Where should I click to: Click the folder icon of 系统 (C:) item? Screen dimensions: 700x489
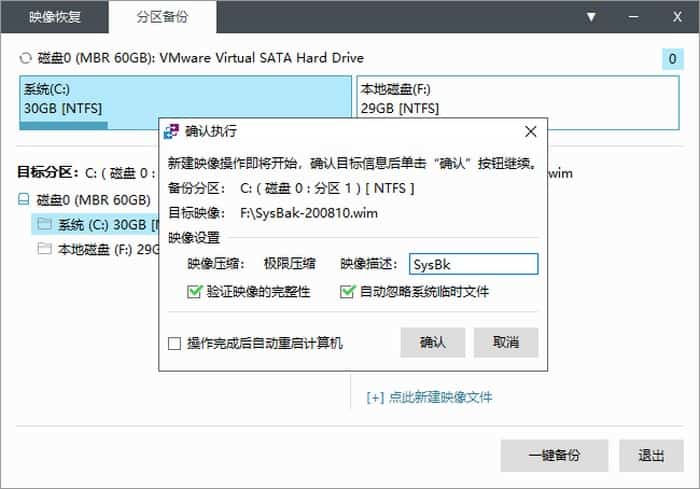44,223
